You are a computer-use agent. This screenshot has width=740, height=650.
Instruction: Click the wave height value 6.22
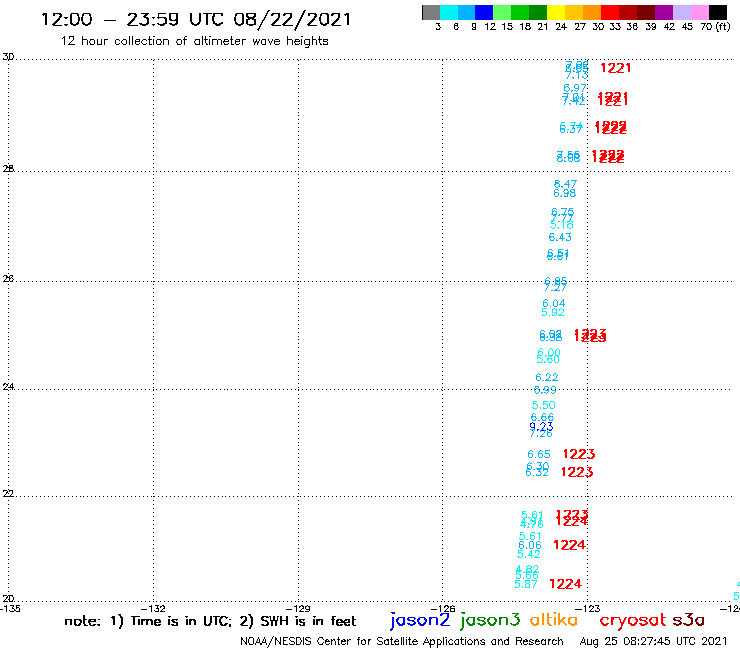point(547,377)
